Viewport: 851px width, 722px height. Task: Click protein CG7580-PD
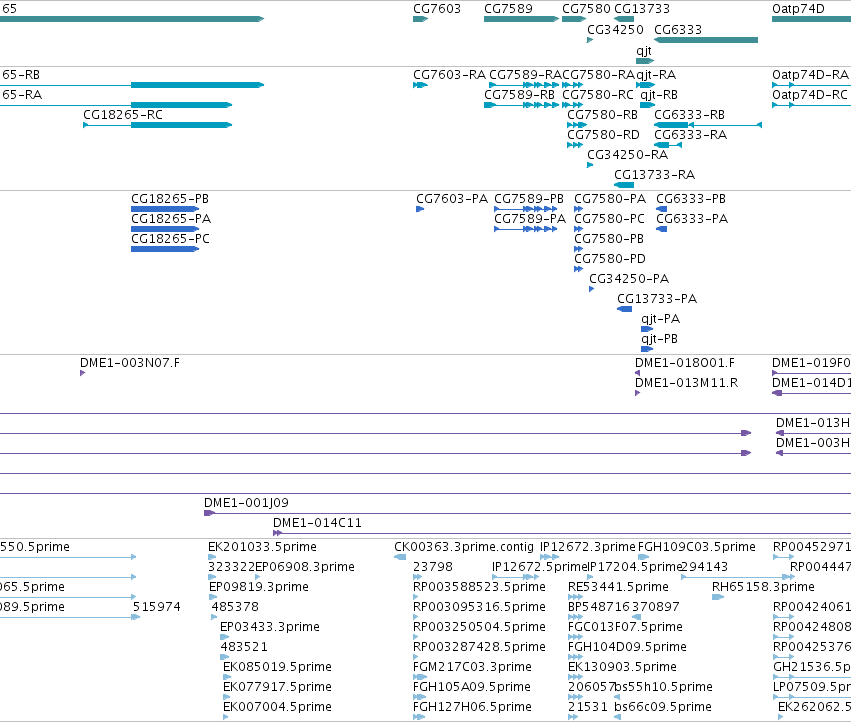[610, 259]
